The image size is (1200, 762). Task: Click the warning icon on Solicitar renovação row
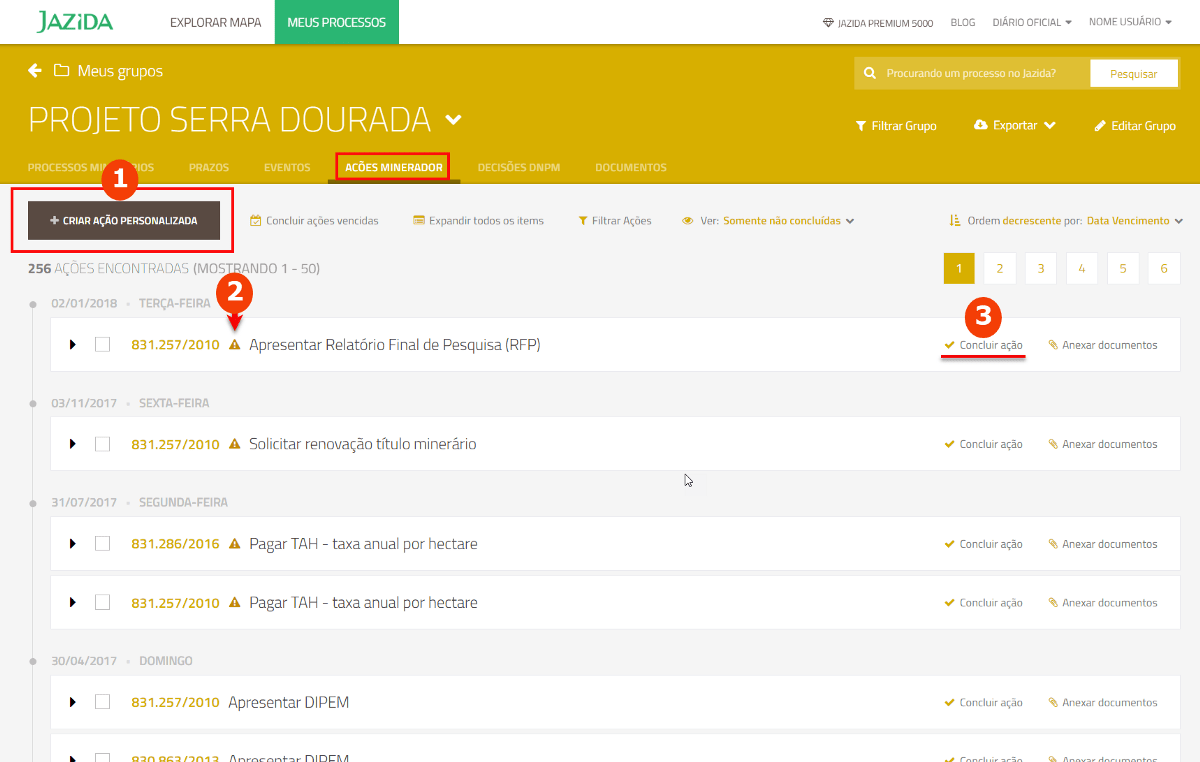pos(235,444)
